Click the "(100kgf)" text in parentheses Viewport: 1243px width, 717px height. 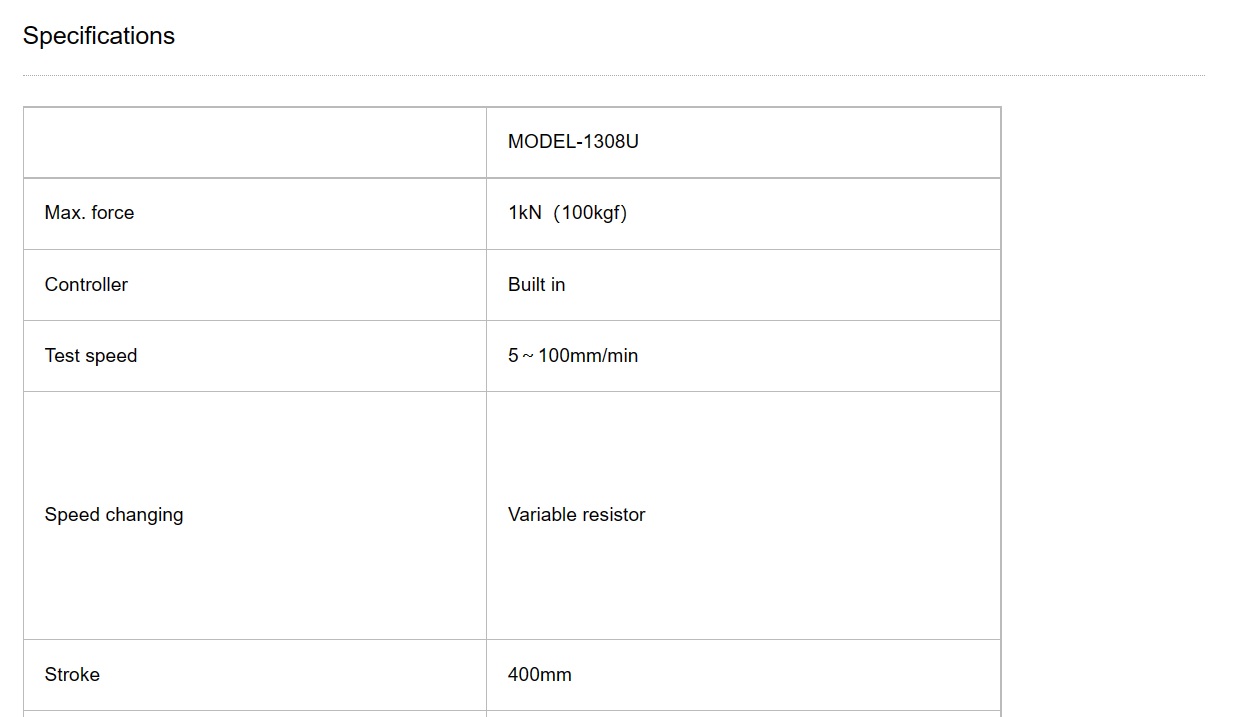point(590,213)
